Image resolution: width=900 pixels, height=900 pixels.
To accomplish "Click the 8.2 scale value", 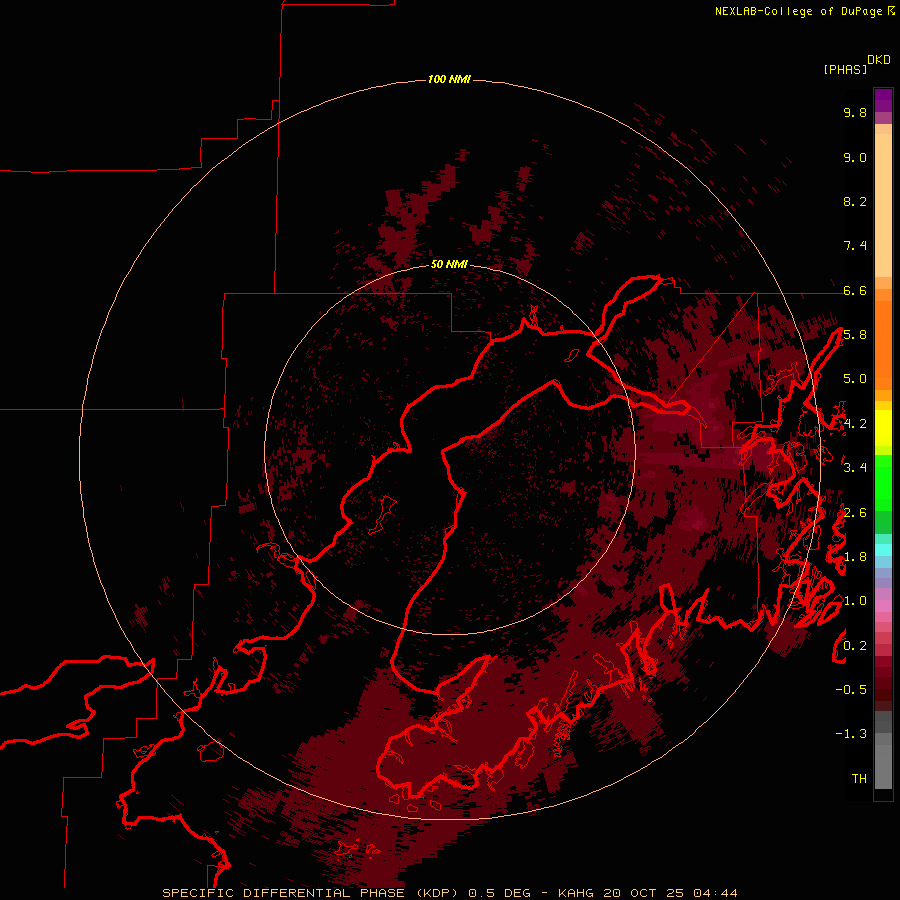I will (x=855, y=201).
